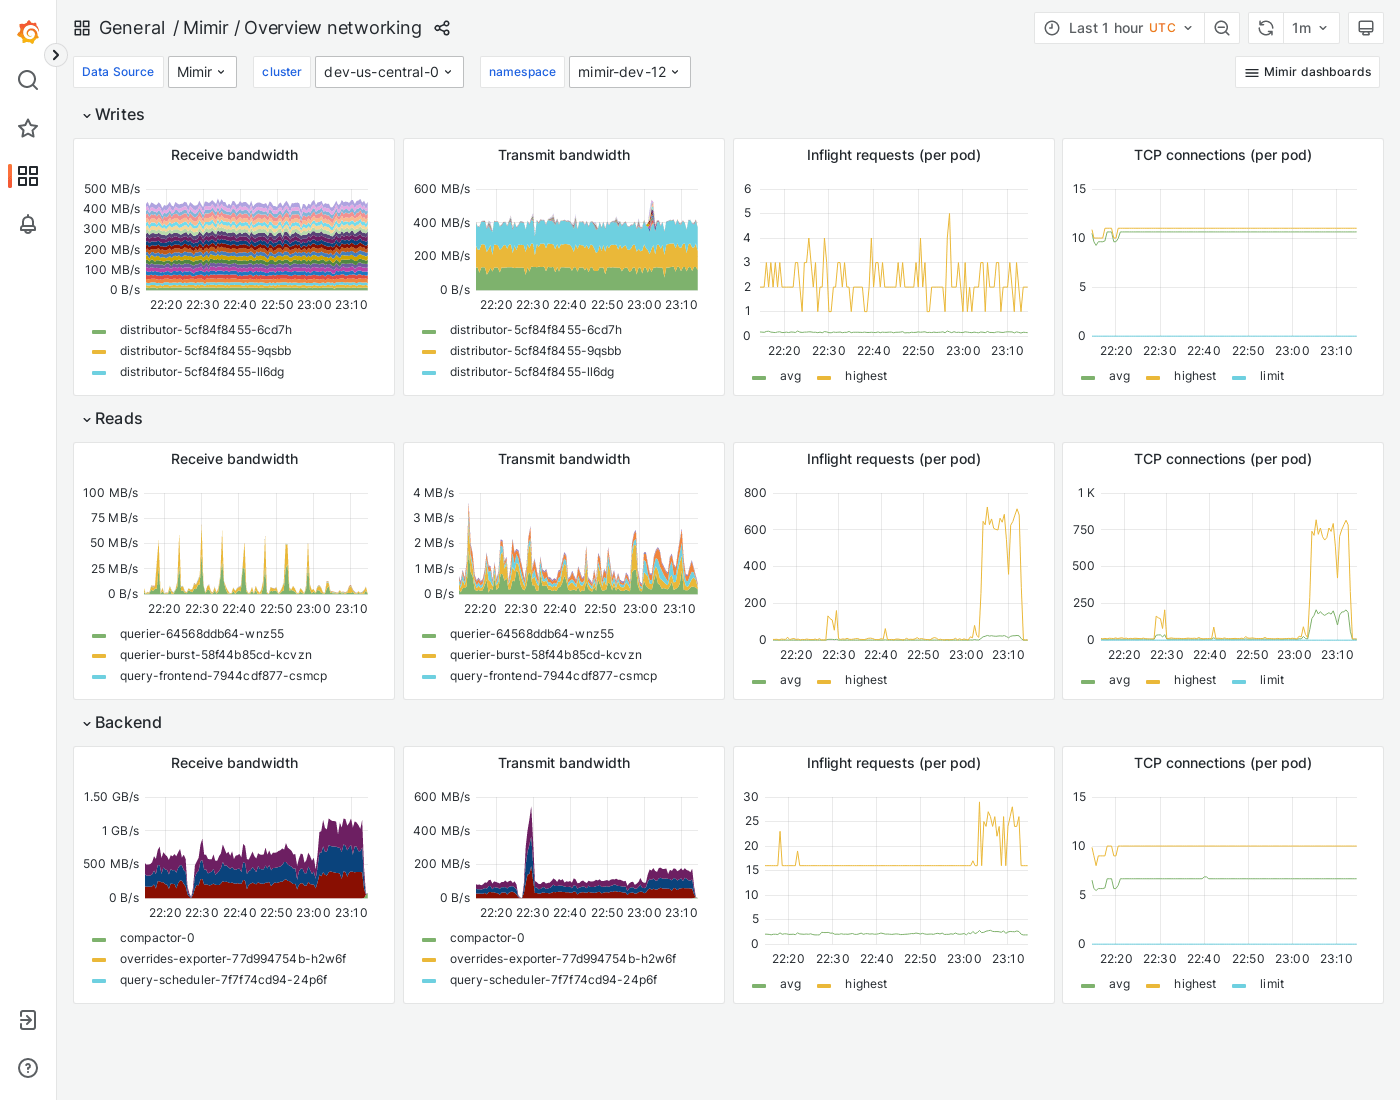The image size is (1400, 1100).
Task: Toggle the distributor-5cf84f8455-6cd7h series visibility
Action: click(206, 329)
